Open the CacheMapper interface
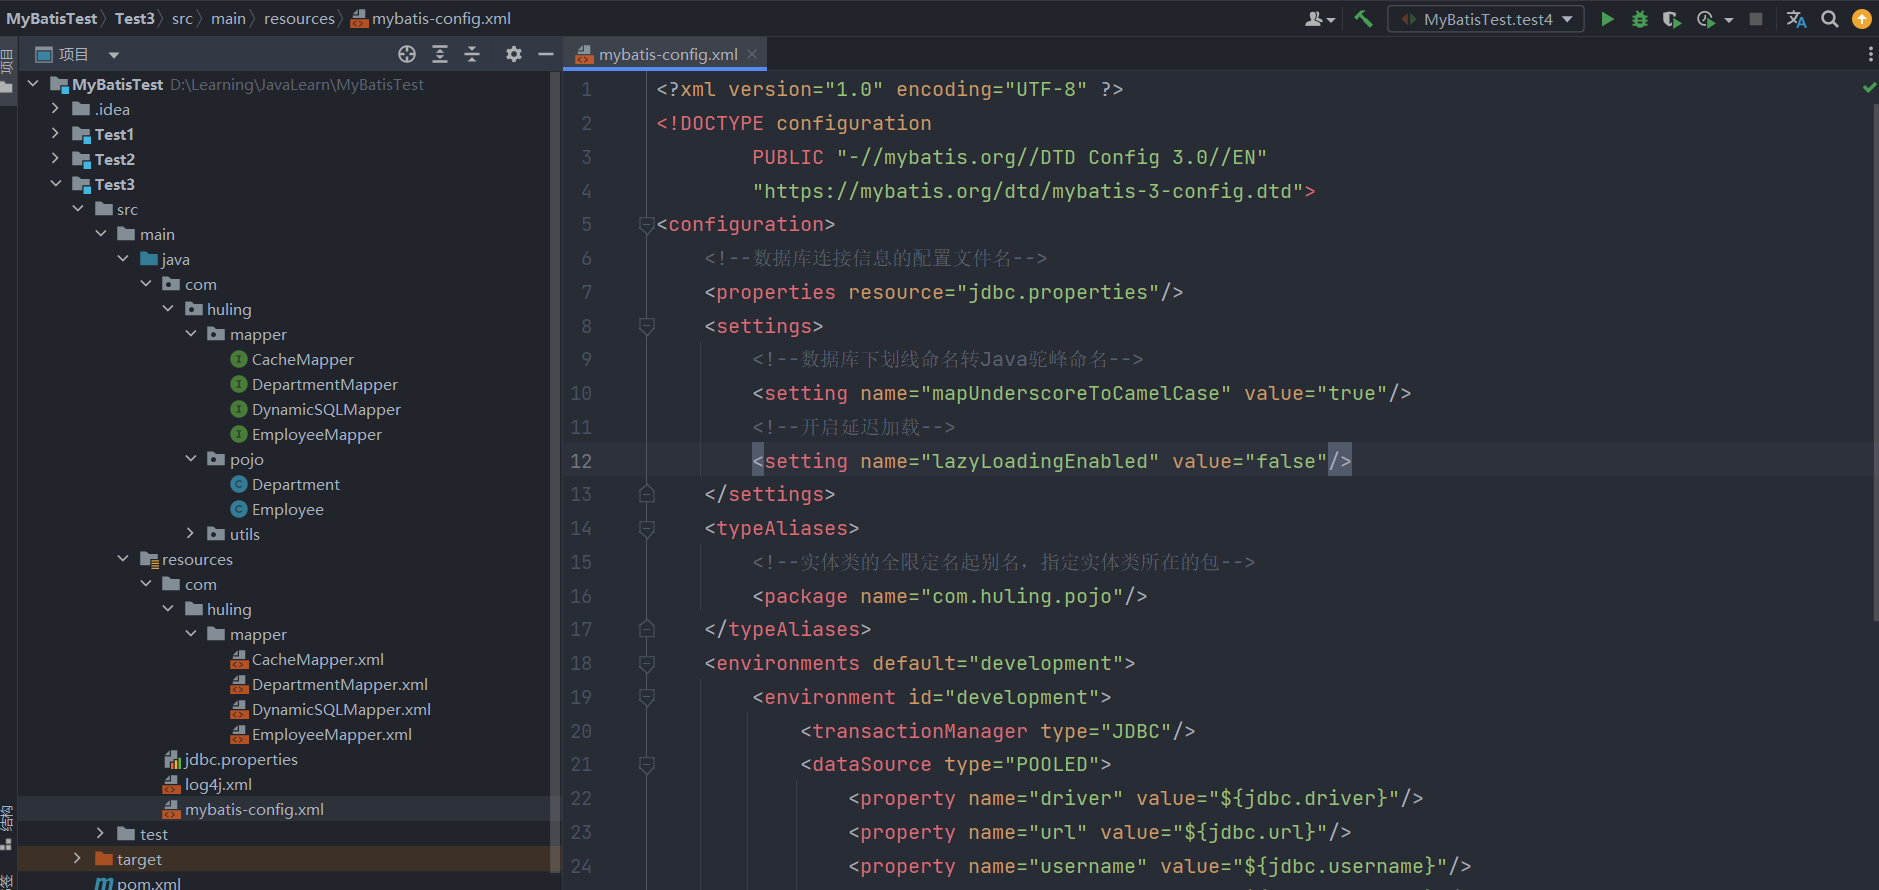The width and height of the screenshot is (1879, 890). click(x=302, y=359)
